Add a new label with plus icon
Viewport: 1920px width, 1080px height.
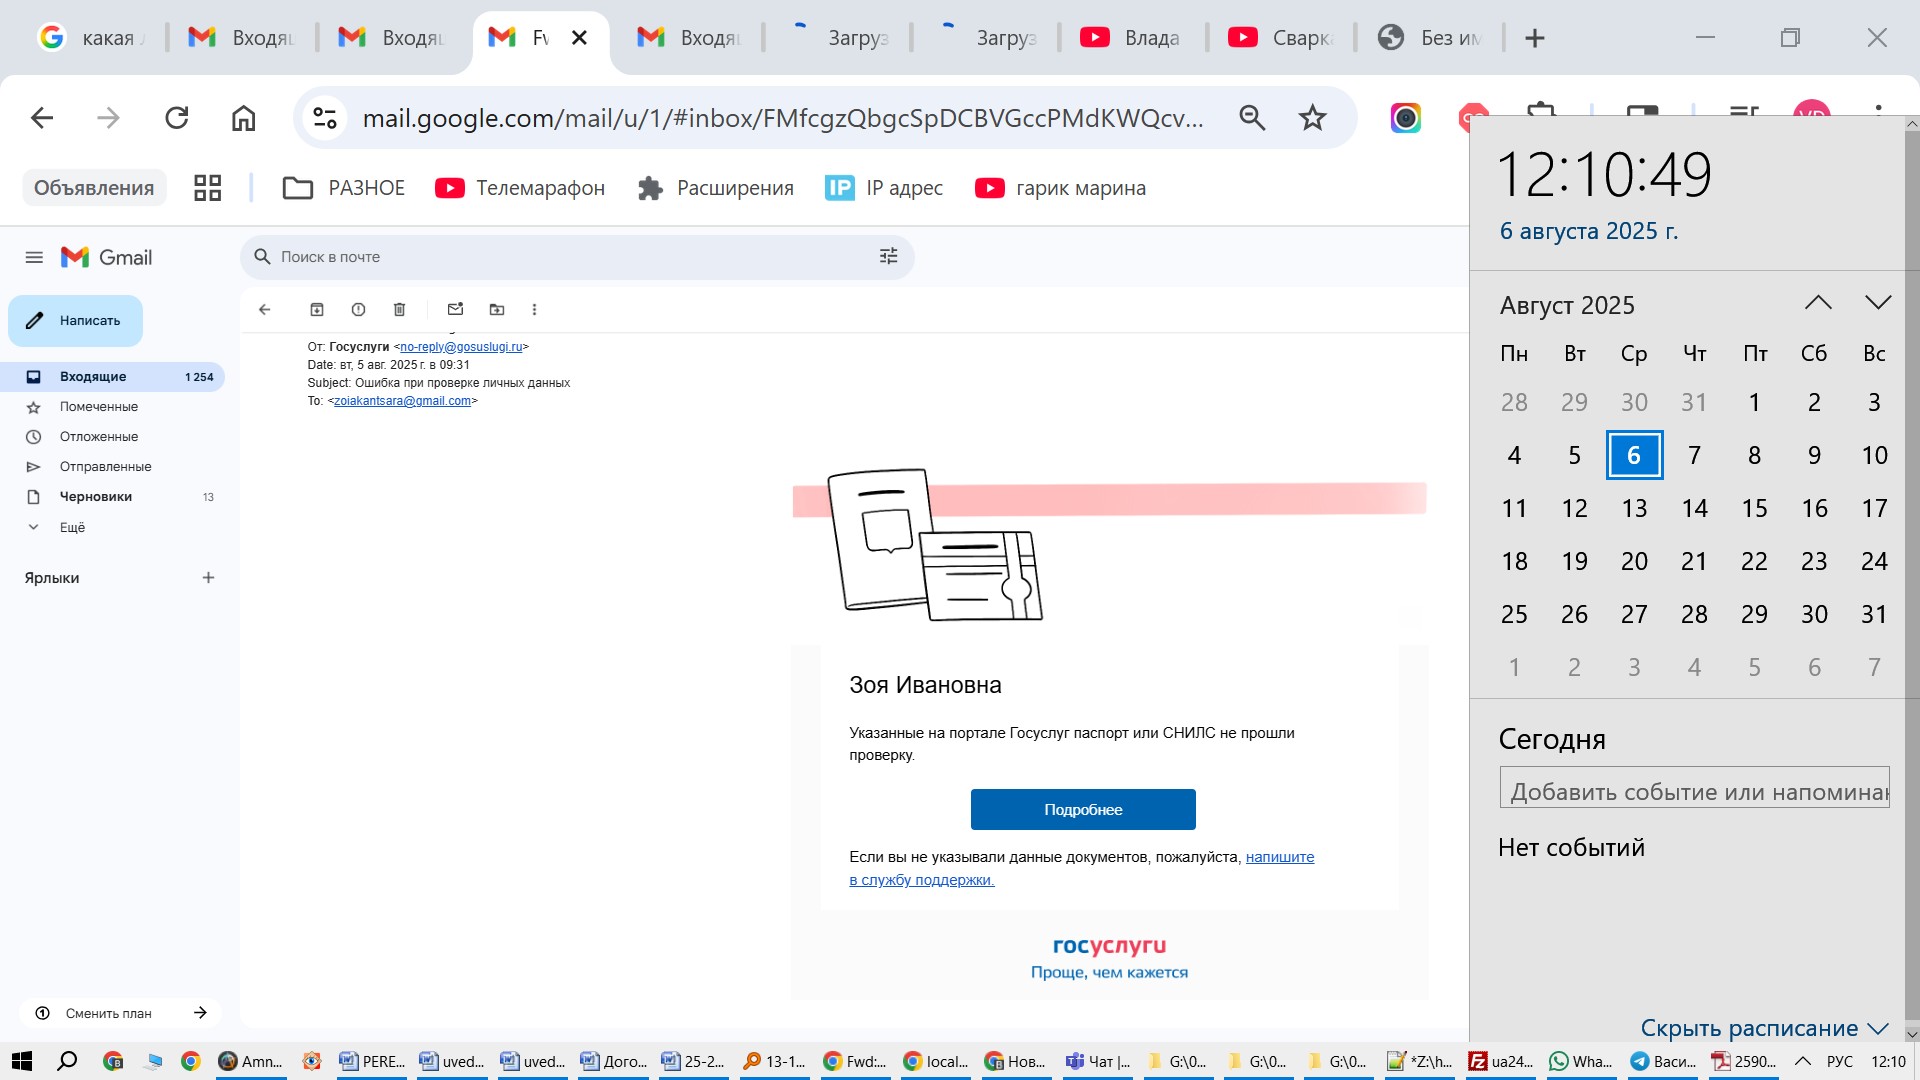tap(208, 577)
